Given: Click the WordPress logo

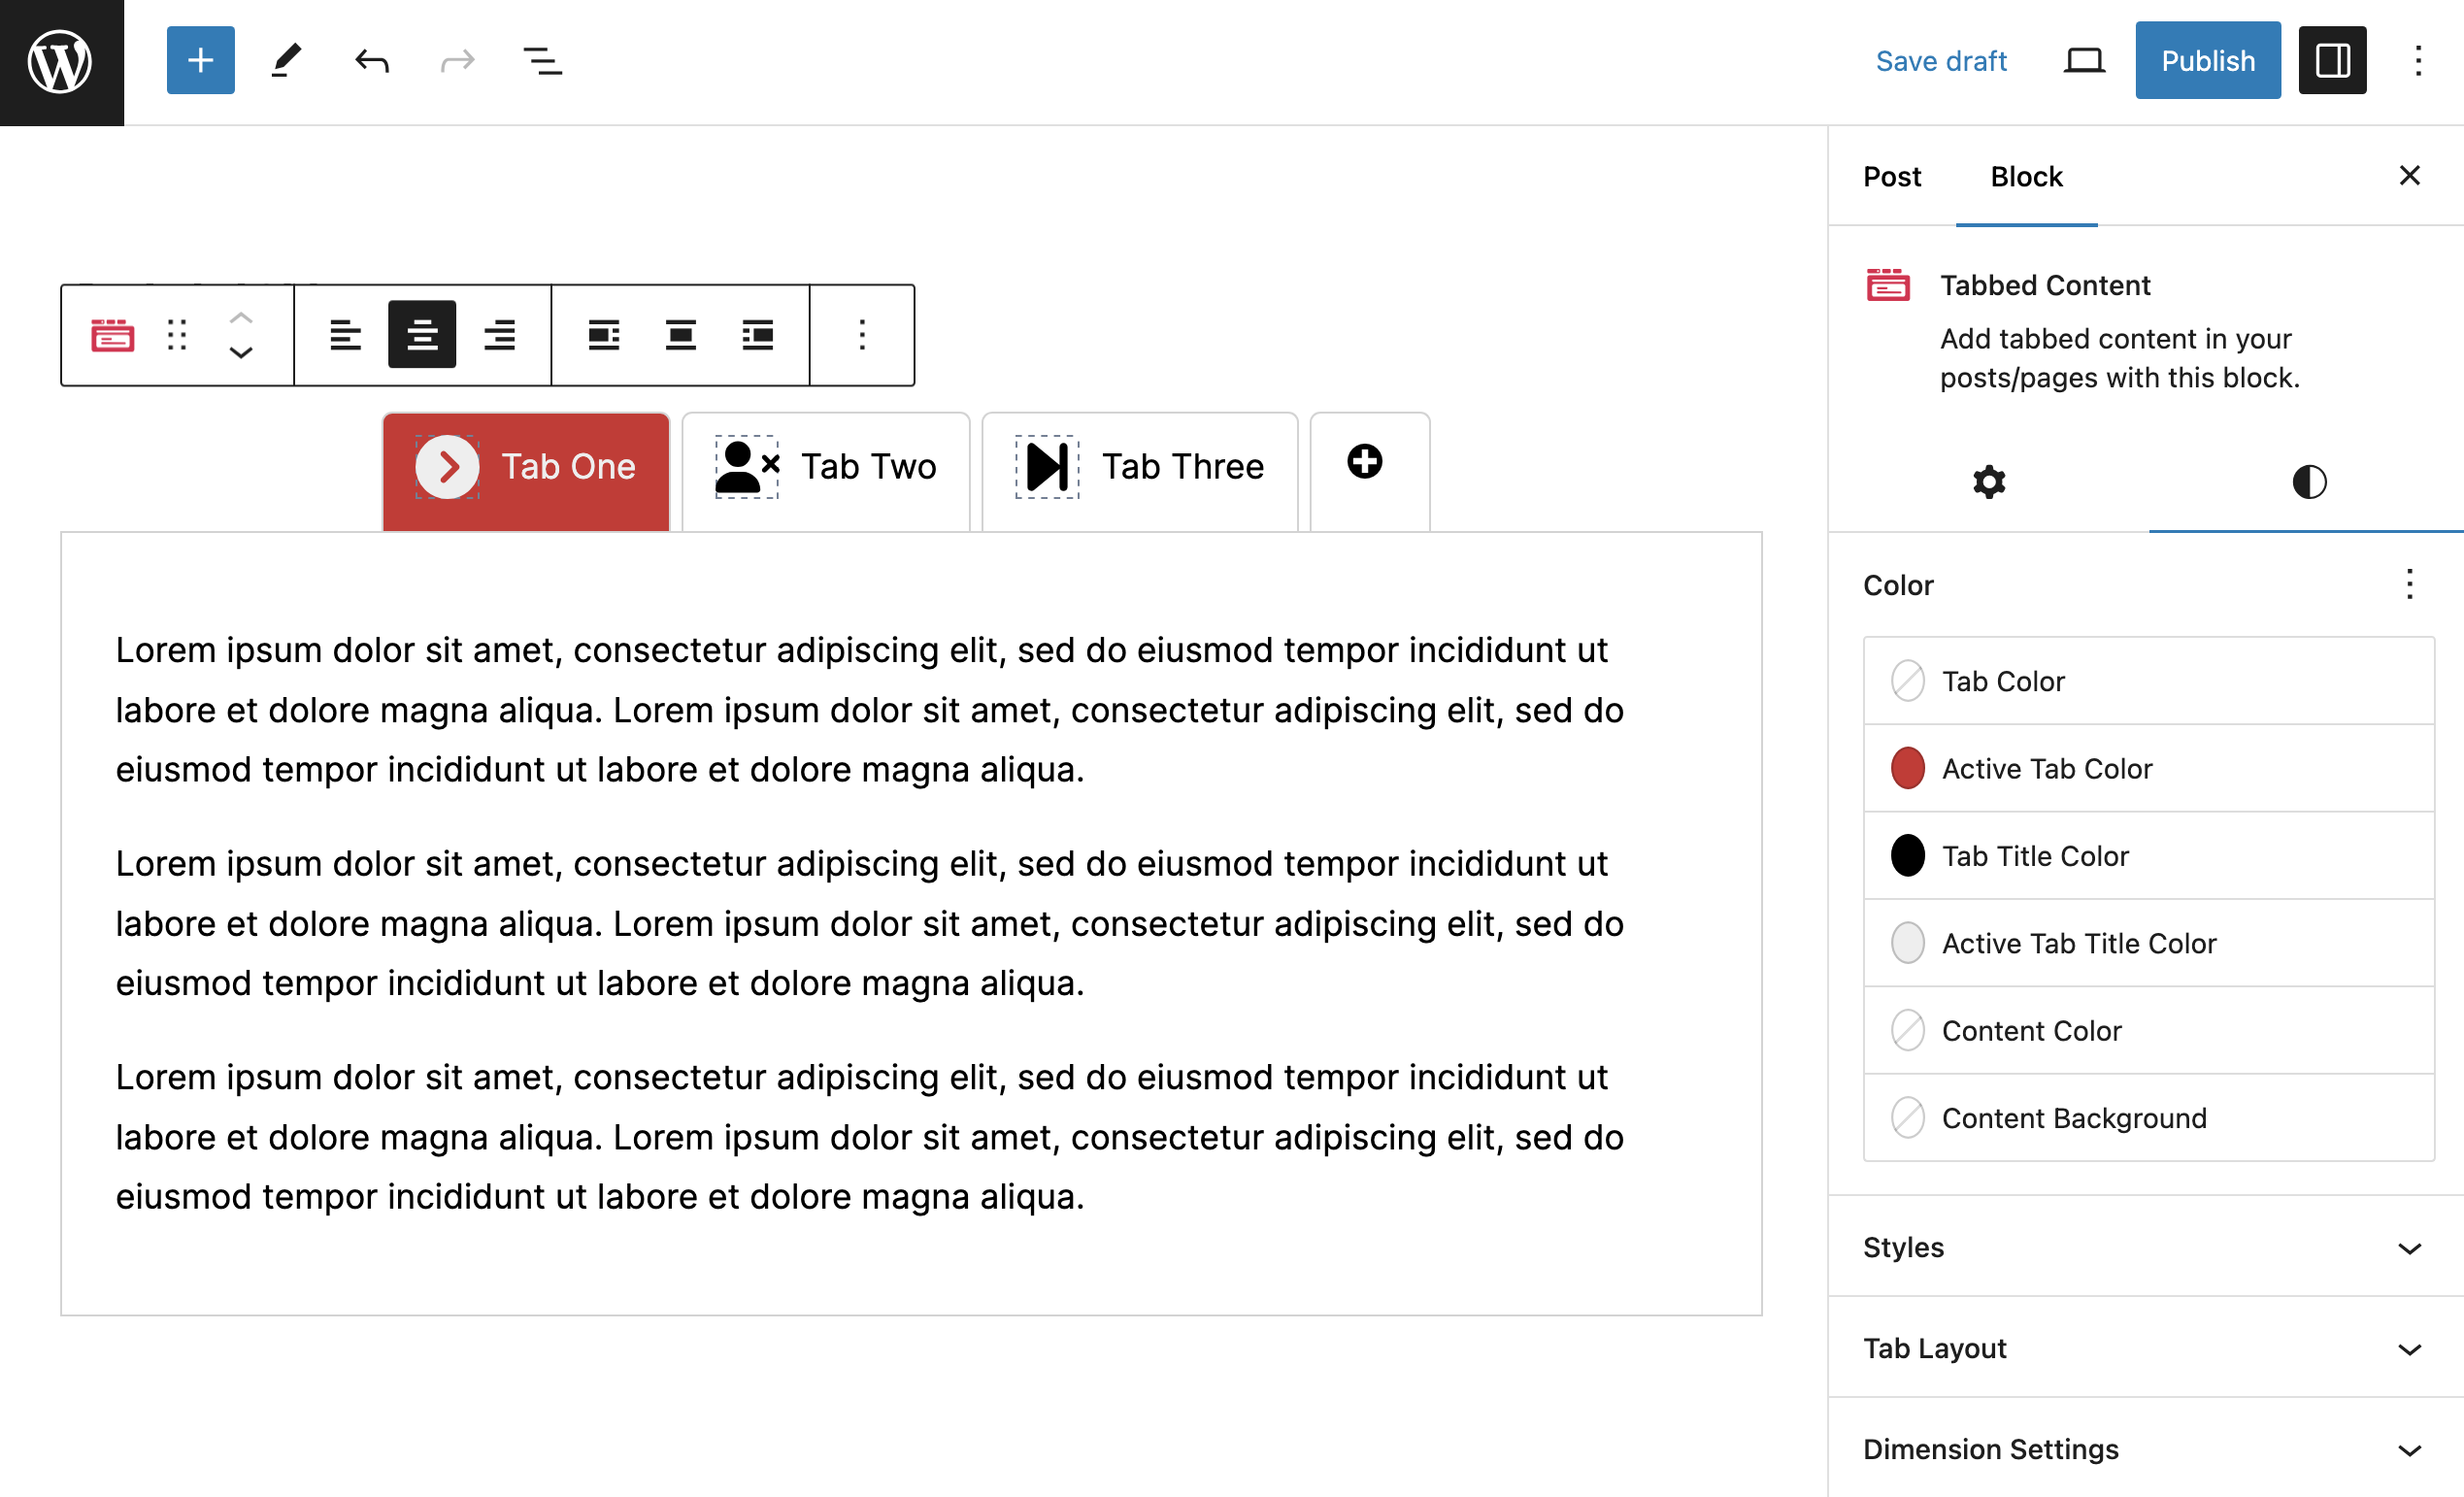Looking at the screenshot, I should 61,62.
